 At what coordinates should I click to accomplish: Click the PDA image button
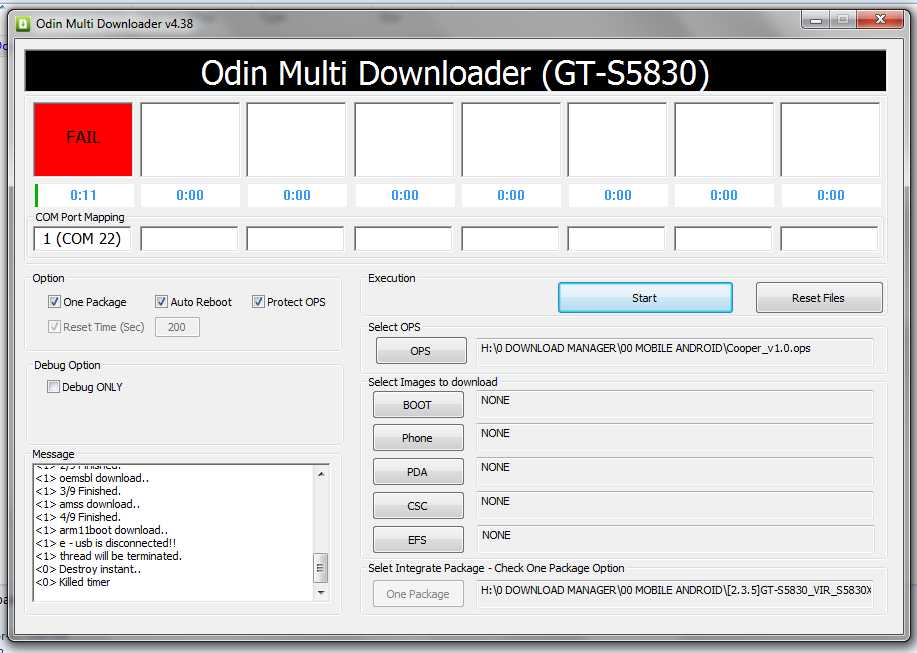[418, 472]
